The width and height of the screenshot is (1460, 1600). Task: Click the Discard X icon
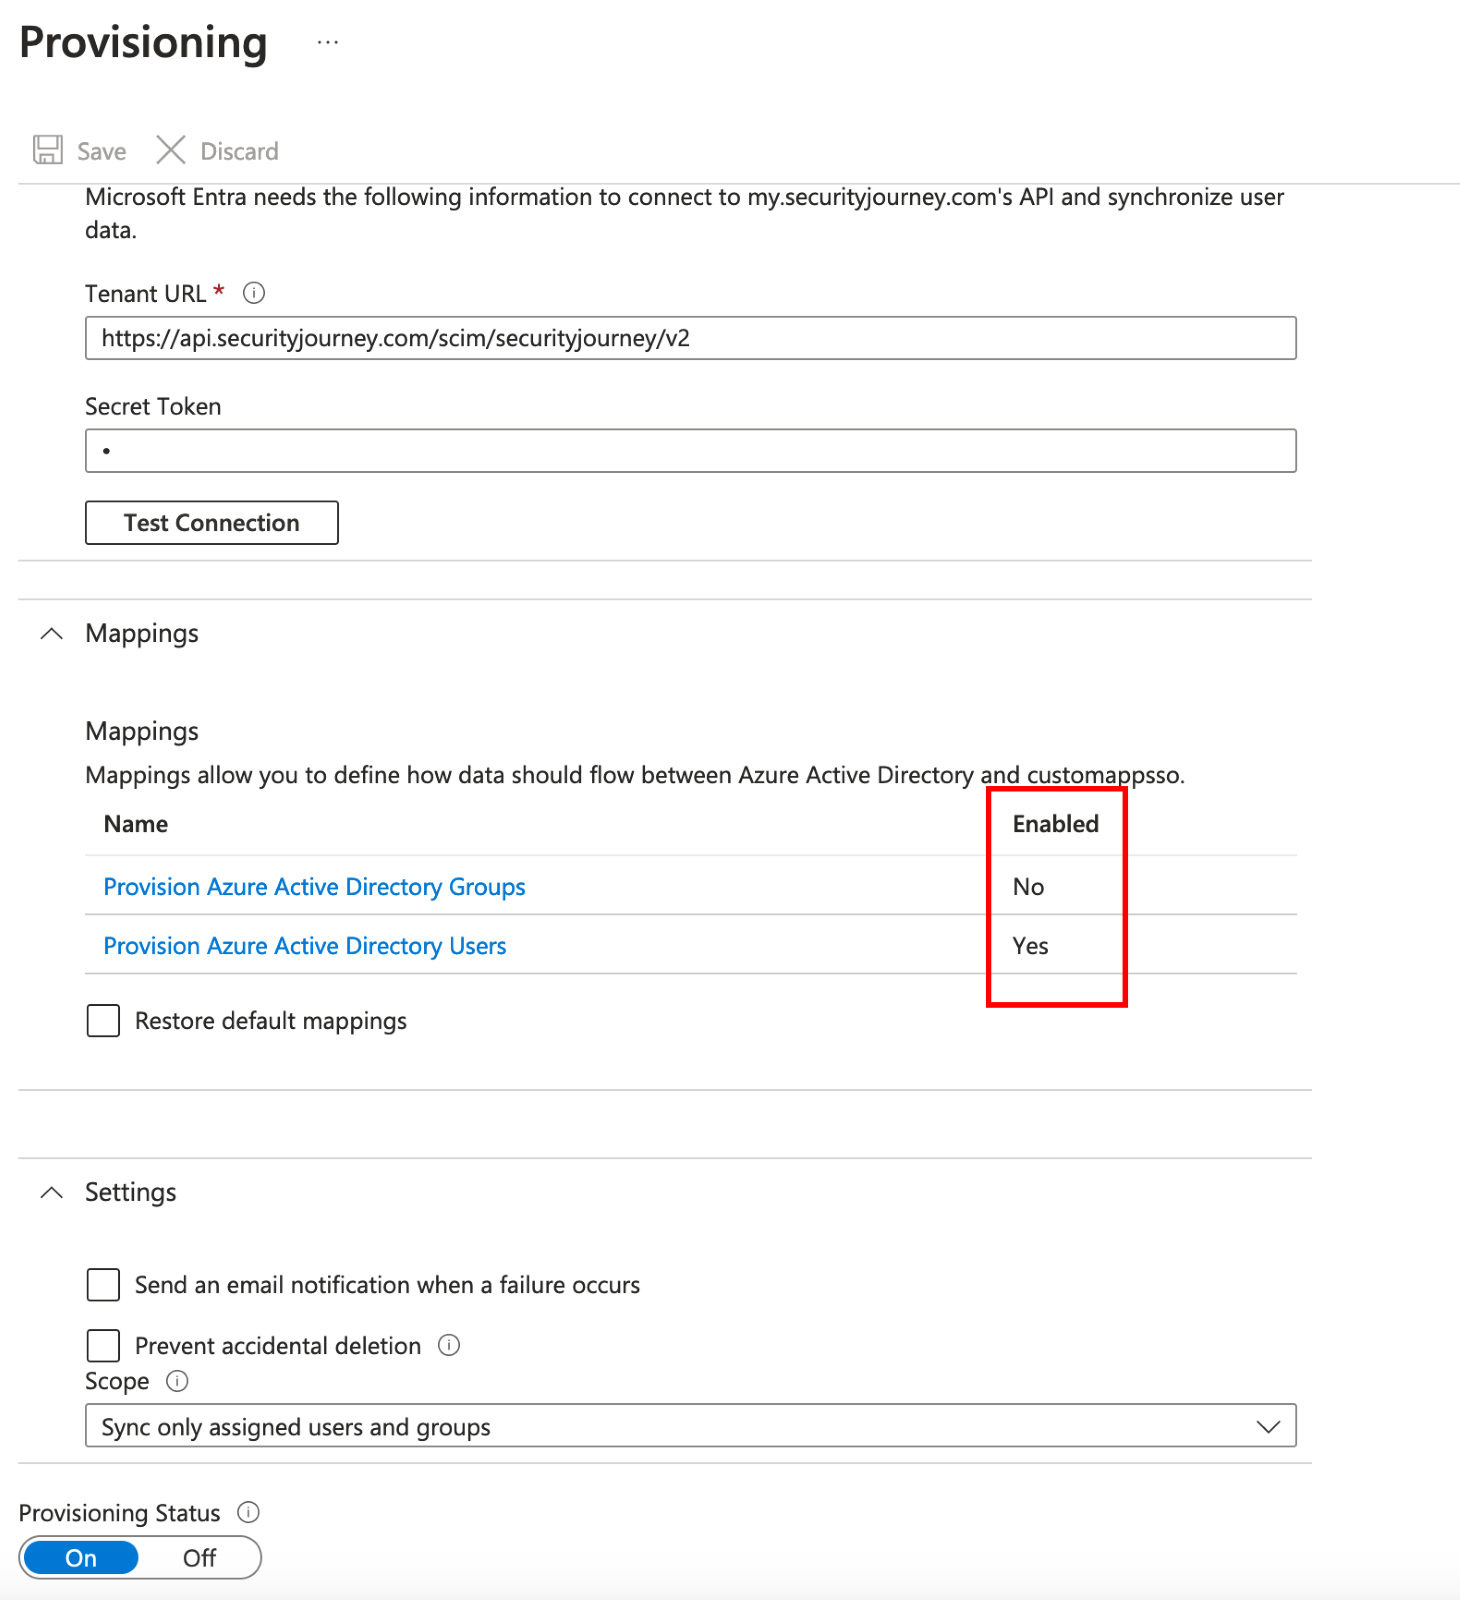click(171, 150)
